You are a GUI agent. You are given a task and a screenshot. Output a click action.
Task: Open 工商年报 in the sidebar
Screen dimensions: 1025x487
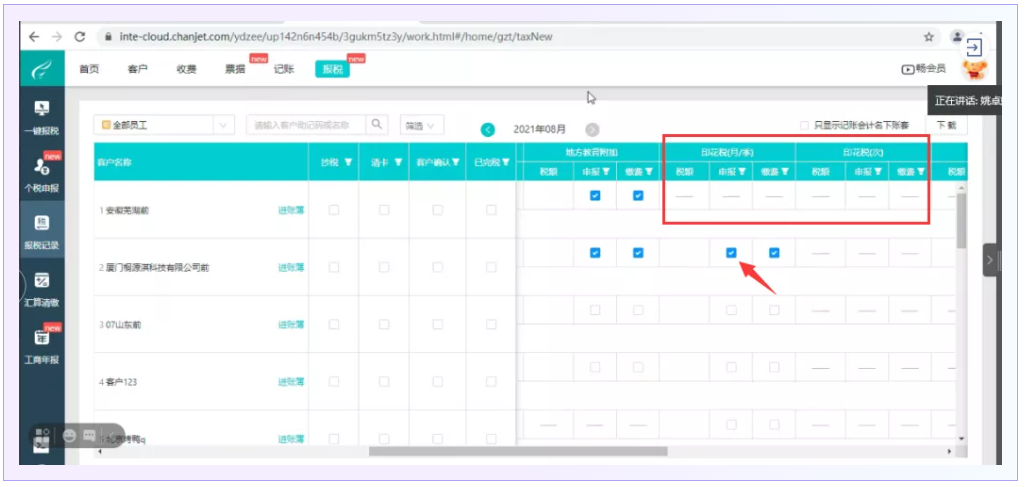tap(41, 344)
